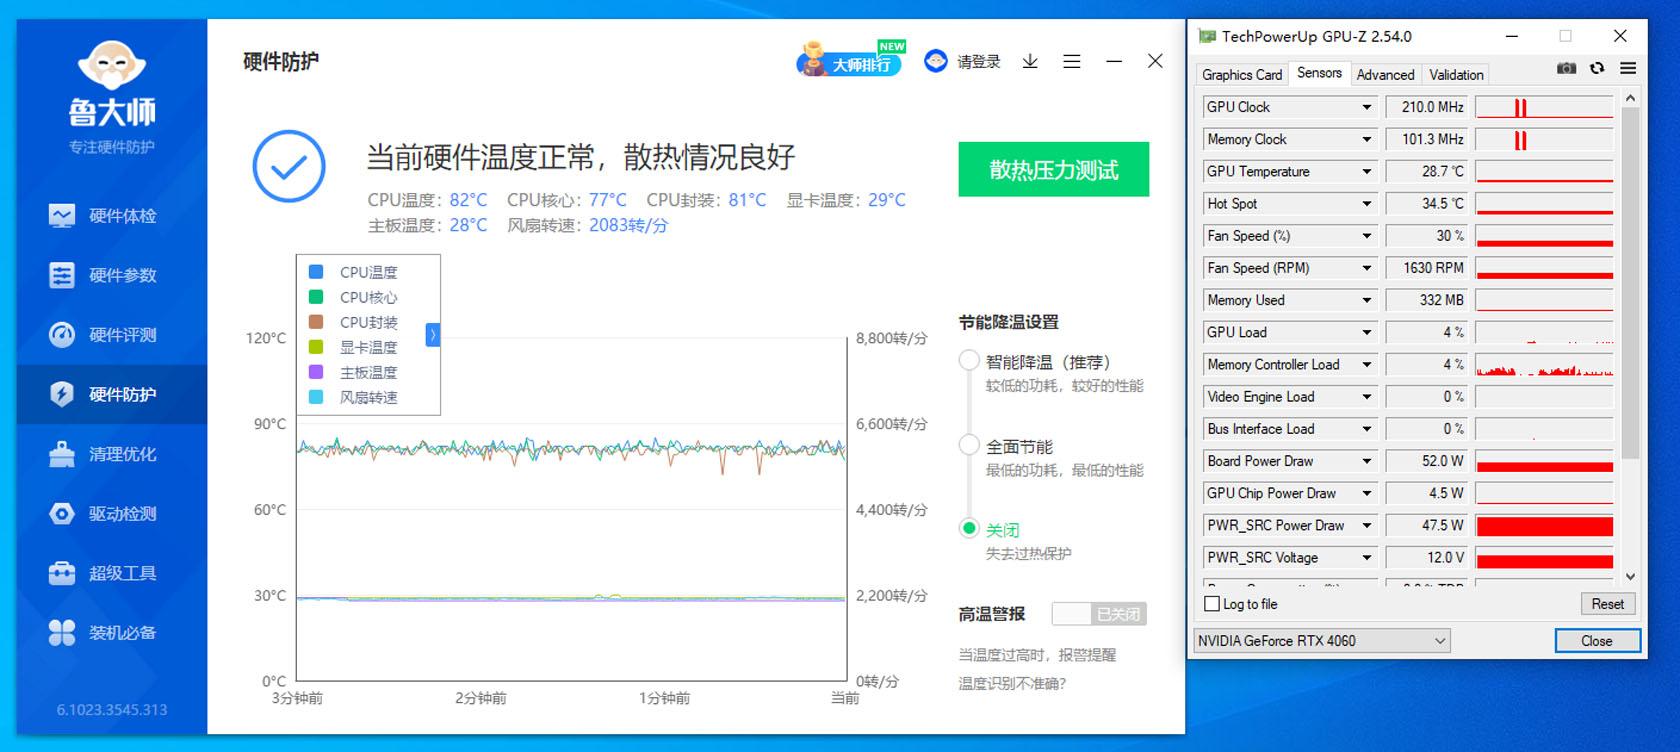Viewport: 1680px width, 752px height.
Task: Open Board Power Draw dropdown
Action: pyautogui.click(x=1366, y=461)
